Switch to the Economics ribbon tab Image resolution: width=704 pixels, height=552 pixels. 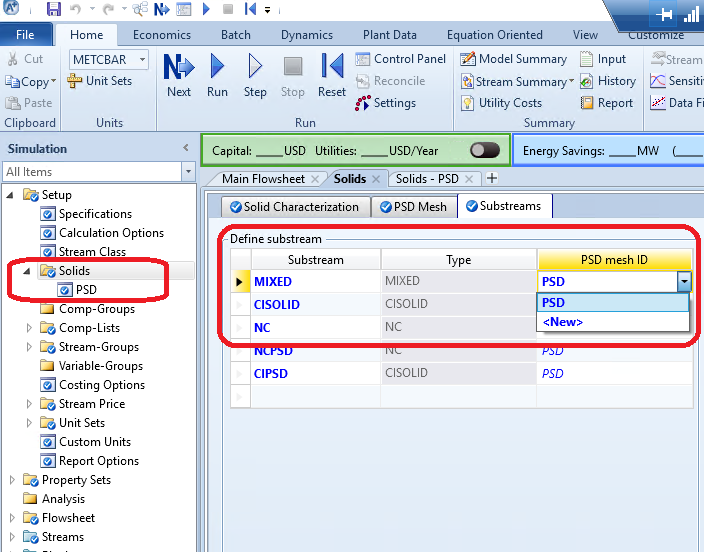click(x=162, y=35)
